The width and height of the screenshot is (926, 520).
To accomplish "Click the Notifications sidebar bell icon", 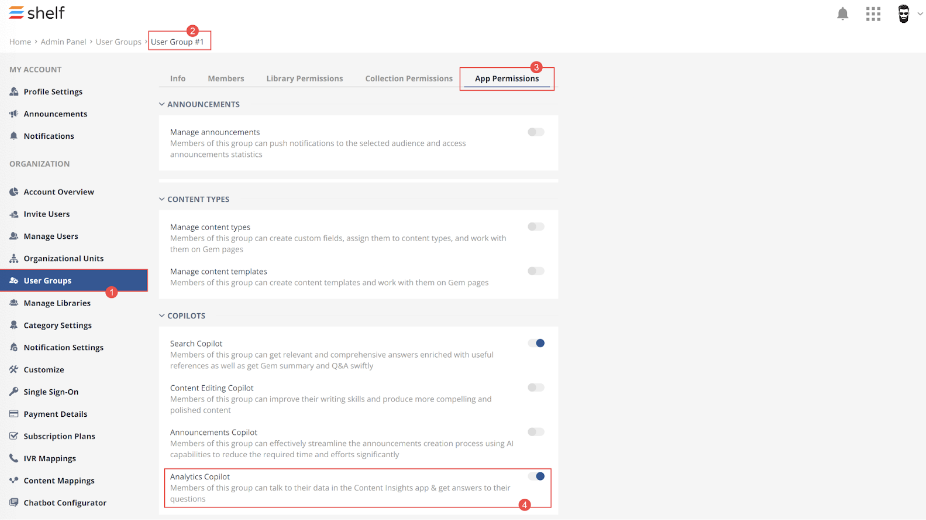I will [14, 136].
